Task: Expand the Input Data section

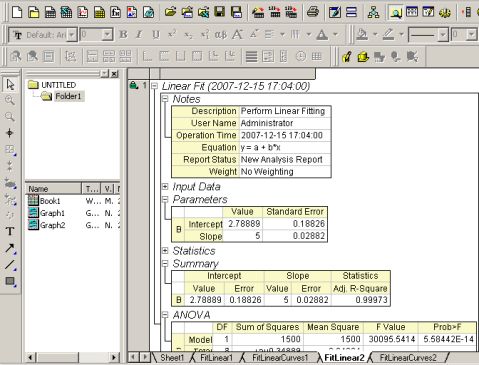Action: [x=165, y=186]
